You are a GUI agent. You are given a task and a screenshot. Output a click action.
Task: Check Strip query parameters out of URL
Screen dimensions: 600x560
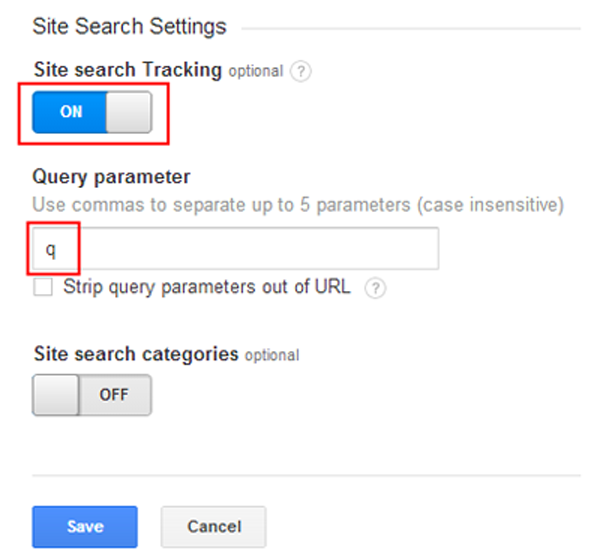(x=43, y=287)
